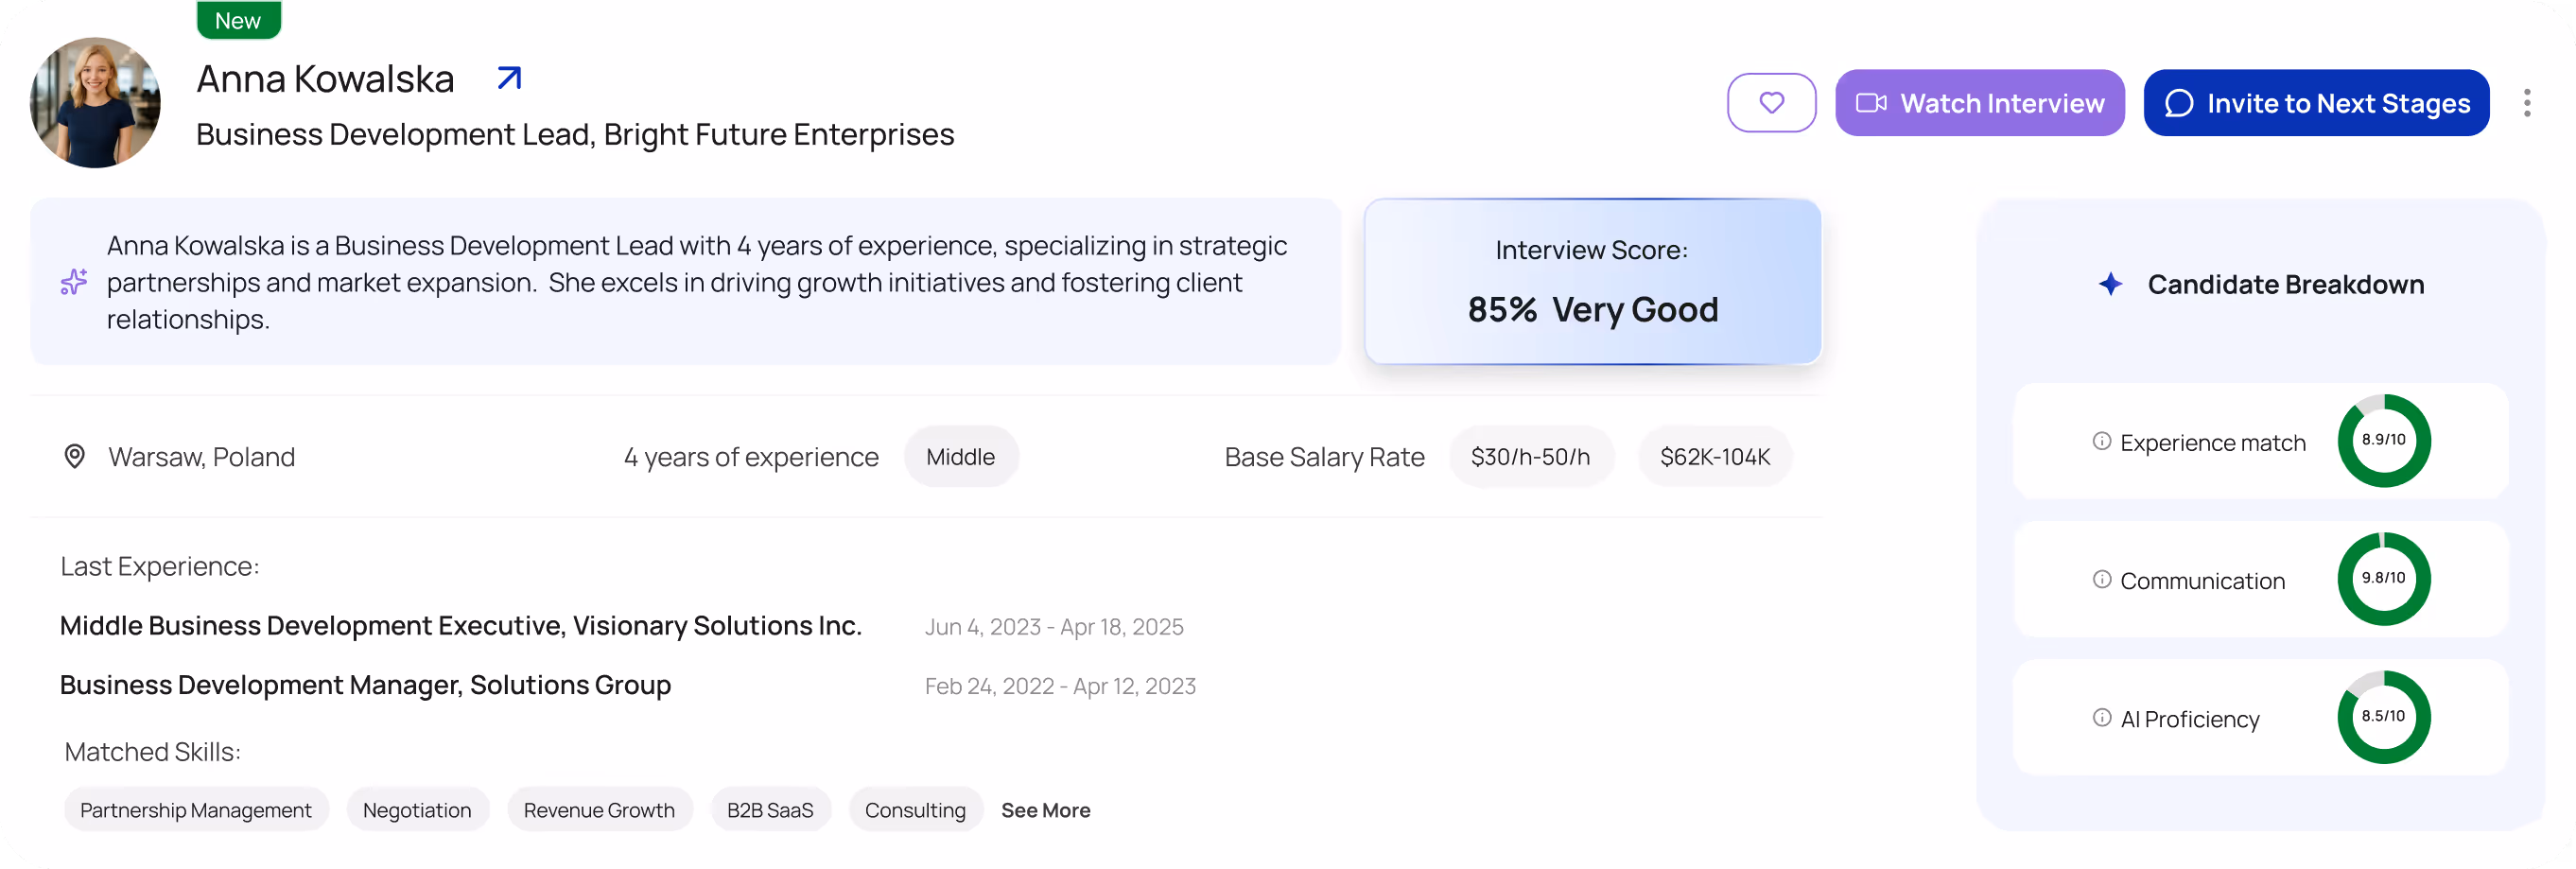This screenshot has width=2576, height=869.
Task: Click the Middle seniority level chip
Action: coord(960,457)
